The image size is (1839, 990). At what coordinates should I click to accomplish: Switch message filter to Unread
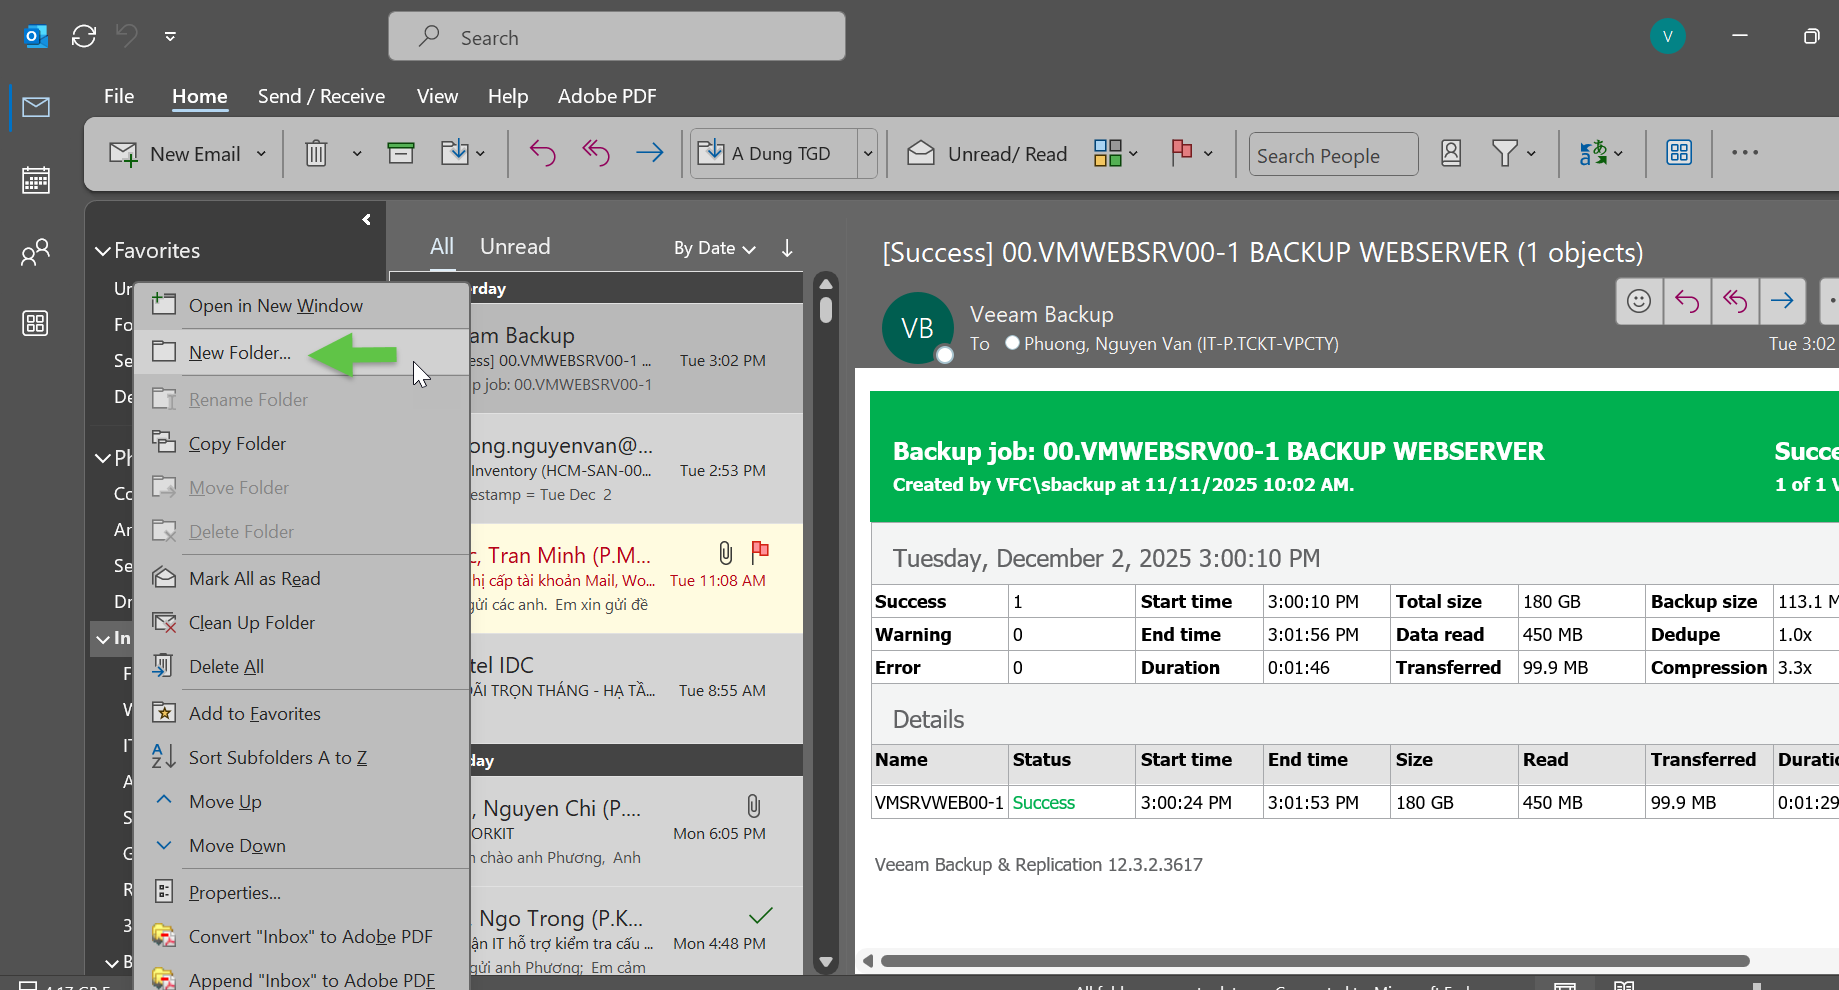515,247
